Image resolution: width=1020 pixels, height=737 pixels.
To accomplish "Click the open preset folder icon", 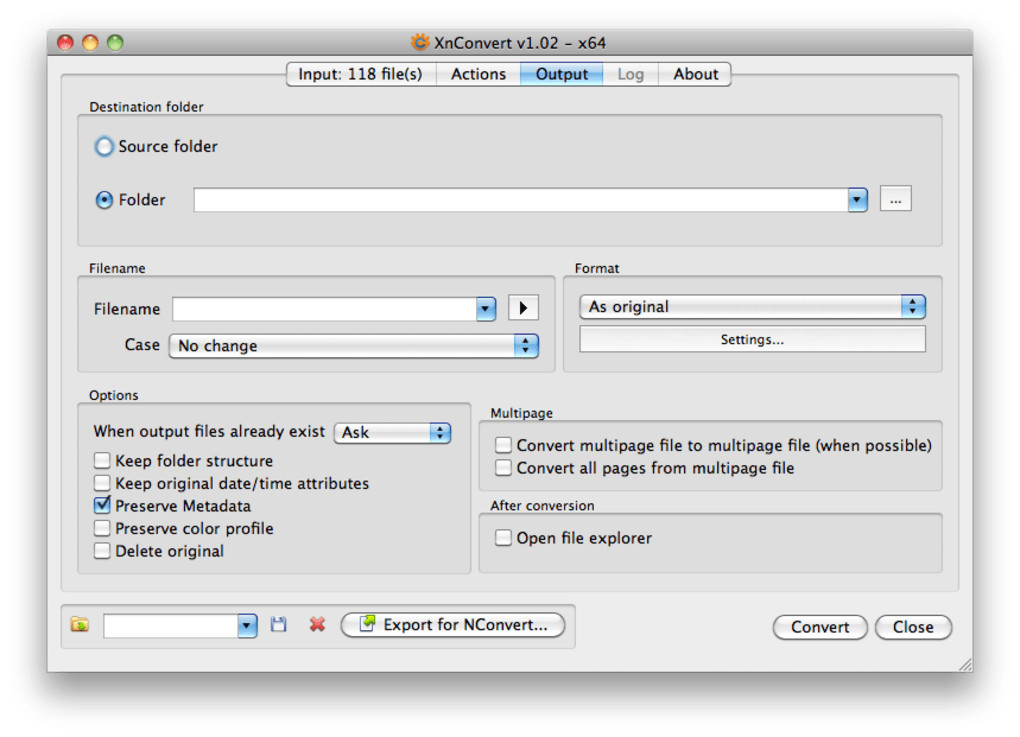I will [79, 624].
